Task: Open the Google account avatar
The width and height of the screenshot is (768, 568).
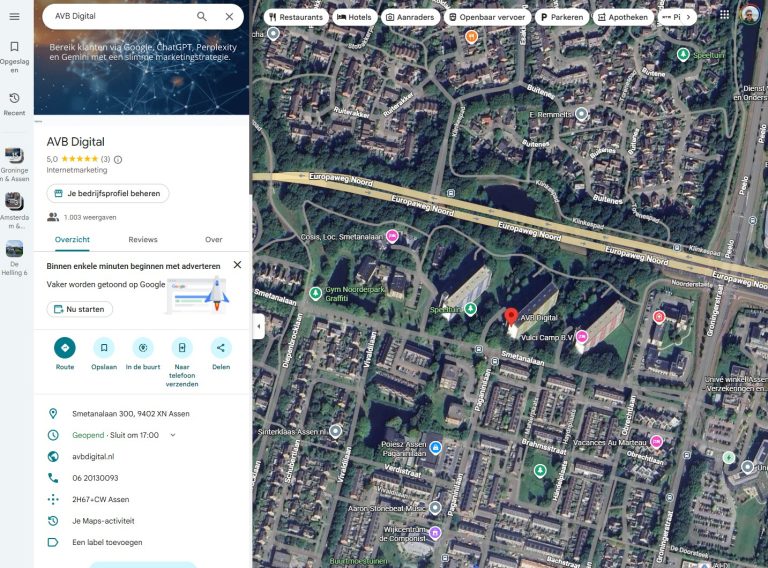Action: [x=749, y=15]
